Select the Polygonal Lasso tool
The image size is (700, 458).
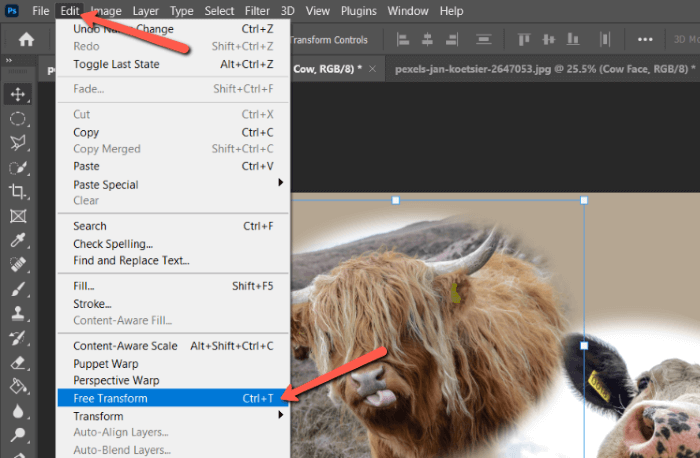coord(17,142)
